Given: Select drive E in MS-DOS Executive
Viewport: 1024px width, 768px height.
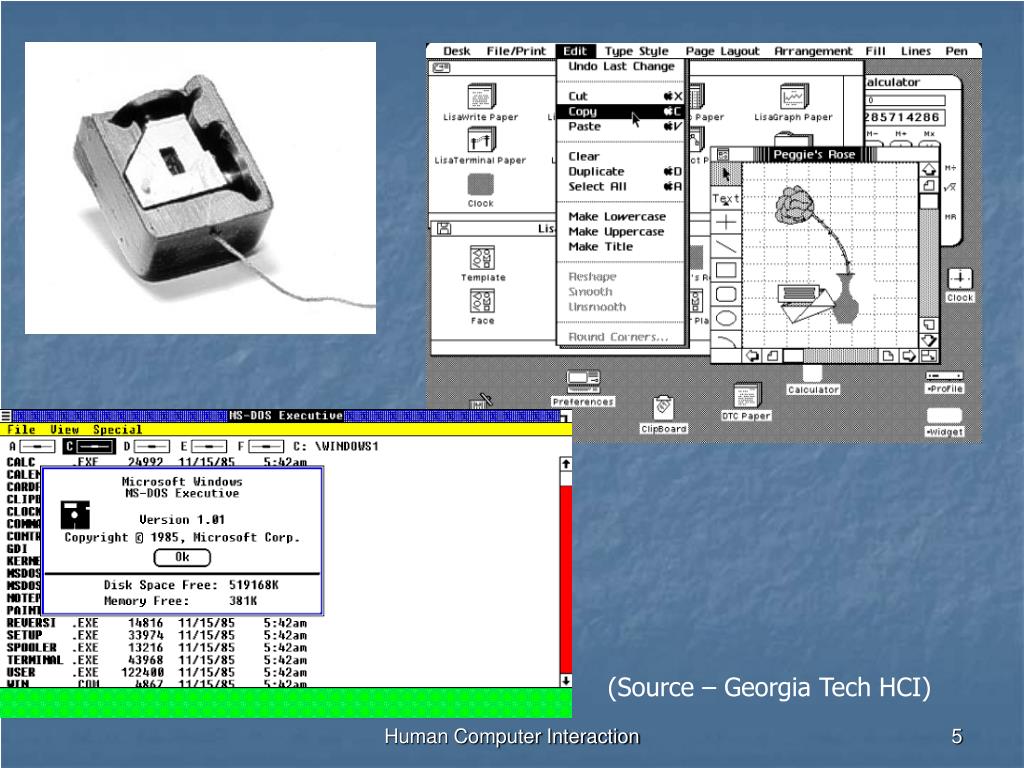Looking at the screenshot, I should [203, 447].
